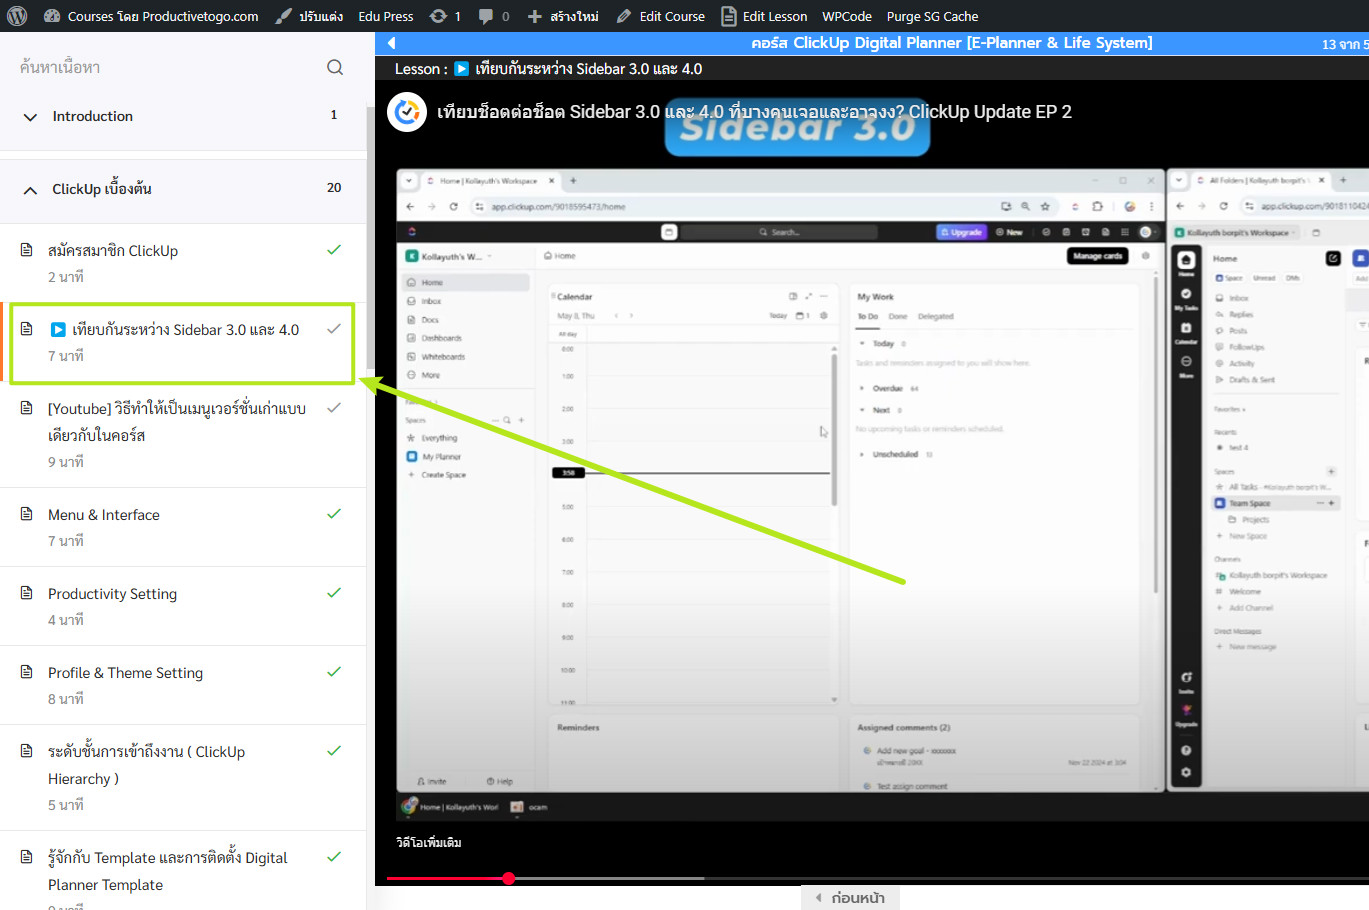The height and width of the screenshot is (910, 1369).
Task: Click the video frame to play or pause
Action: click(872, 483)
